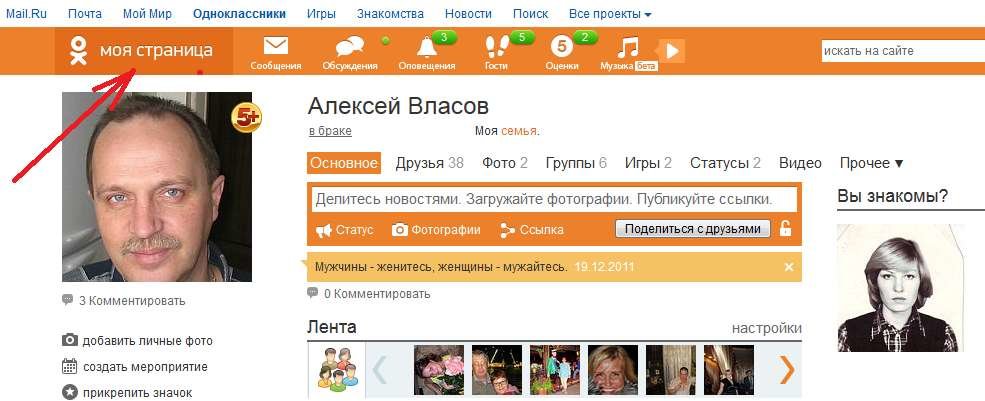
Task: Open Гости footprints icon
Action: [x=497, y=47]
